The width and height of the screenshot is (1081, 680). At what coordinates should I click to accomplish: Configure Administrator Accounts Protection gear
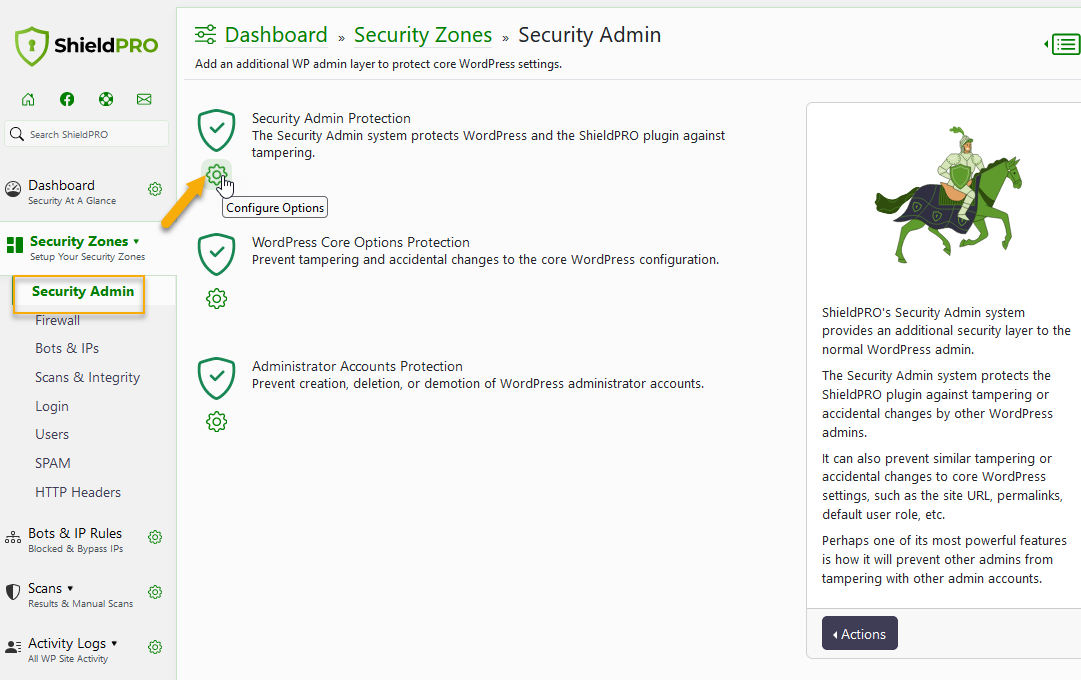[216, 422]
